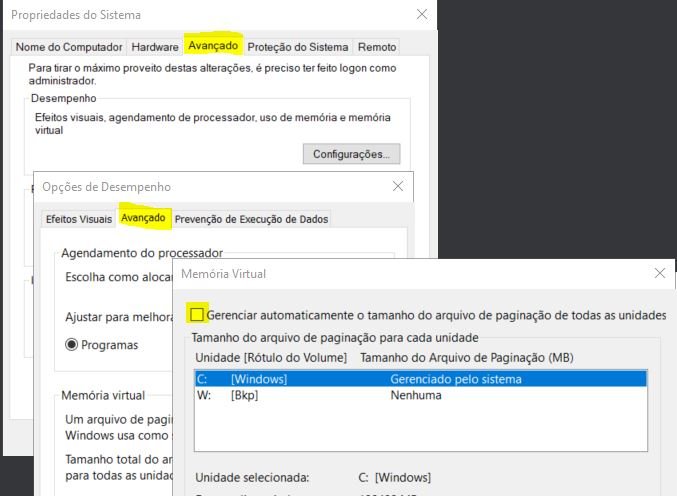Click 'Gerenciado pelo sistema' value in list
The width and height of the screenshot is (677, 496).
[456, 379]
